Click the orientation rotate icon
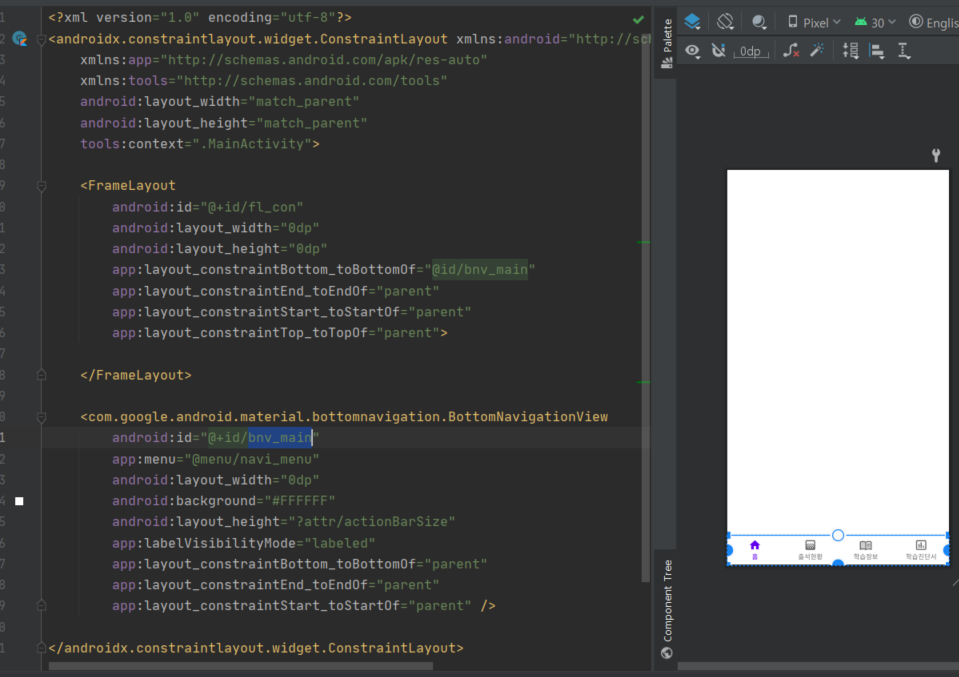 (x=725, y=22)
